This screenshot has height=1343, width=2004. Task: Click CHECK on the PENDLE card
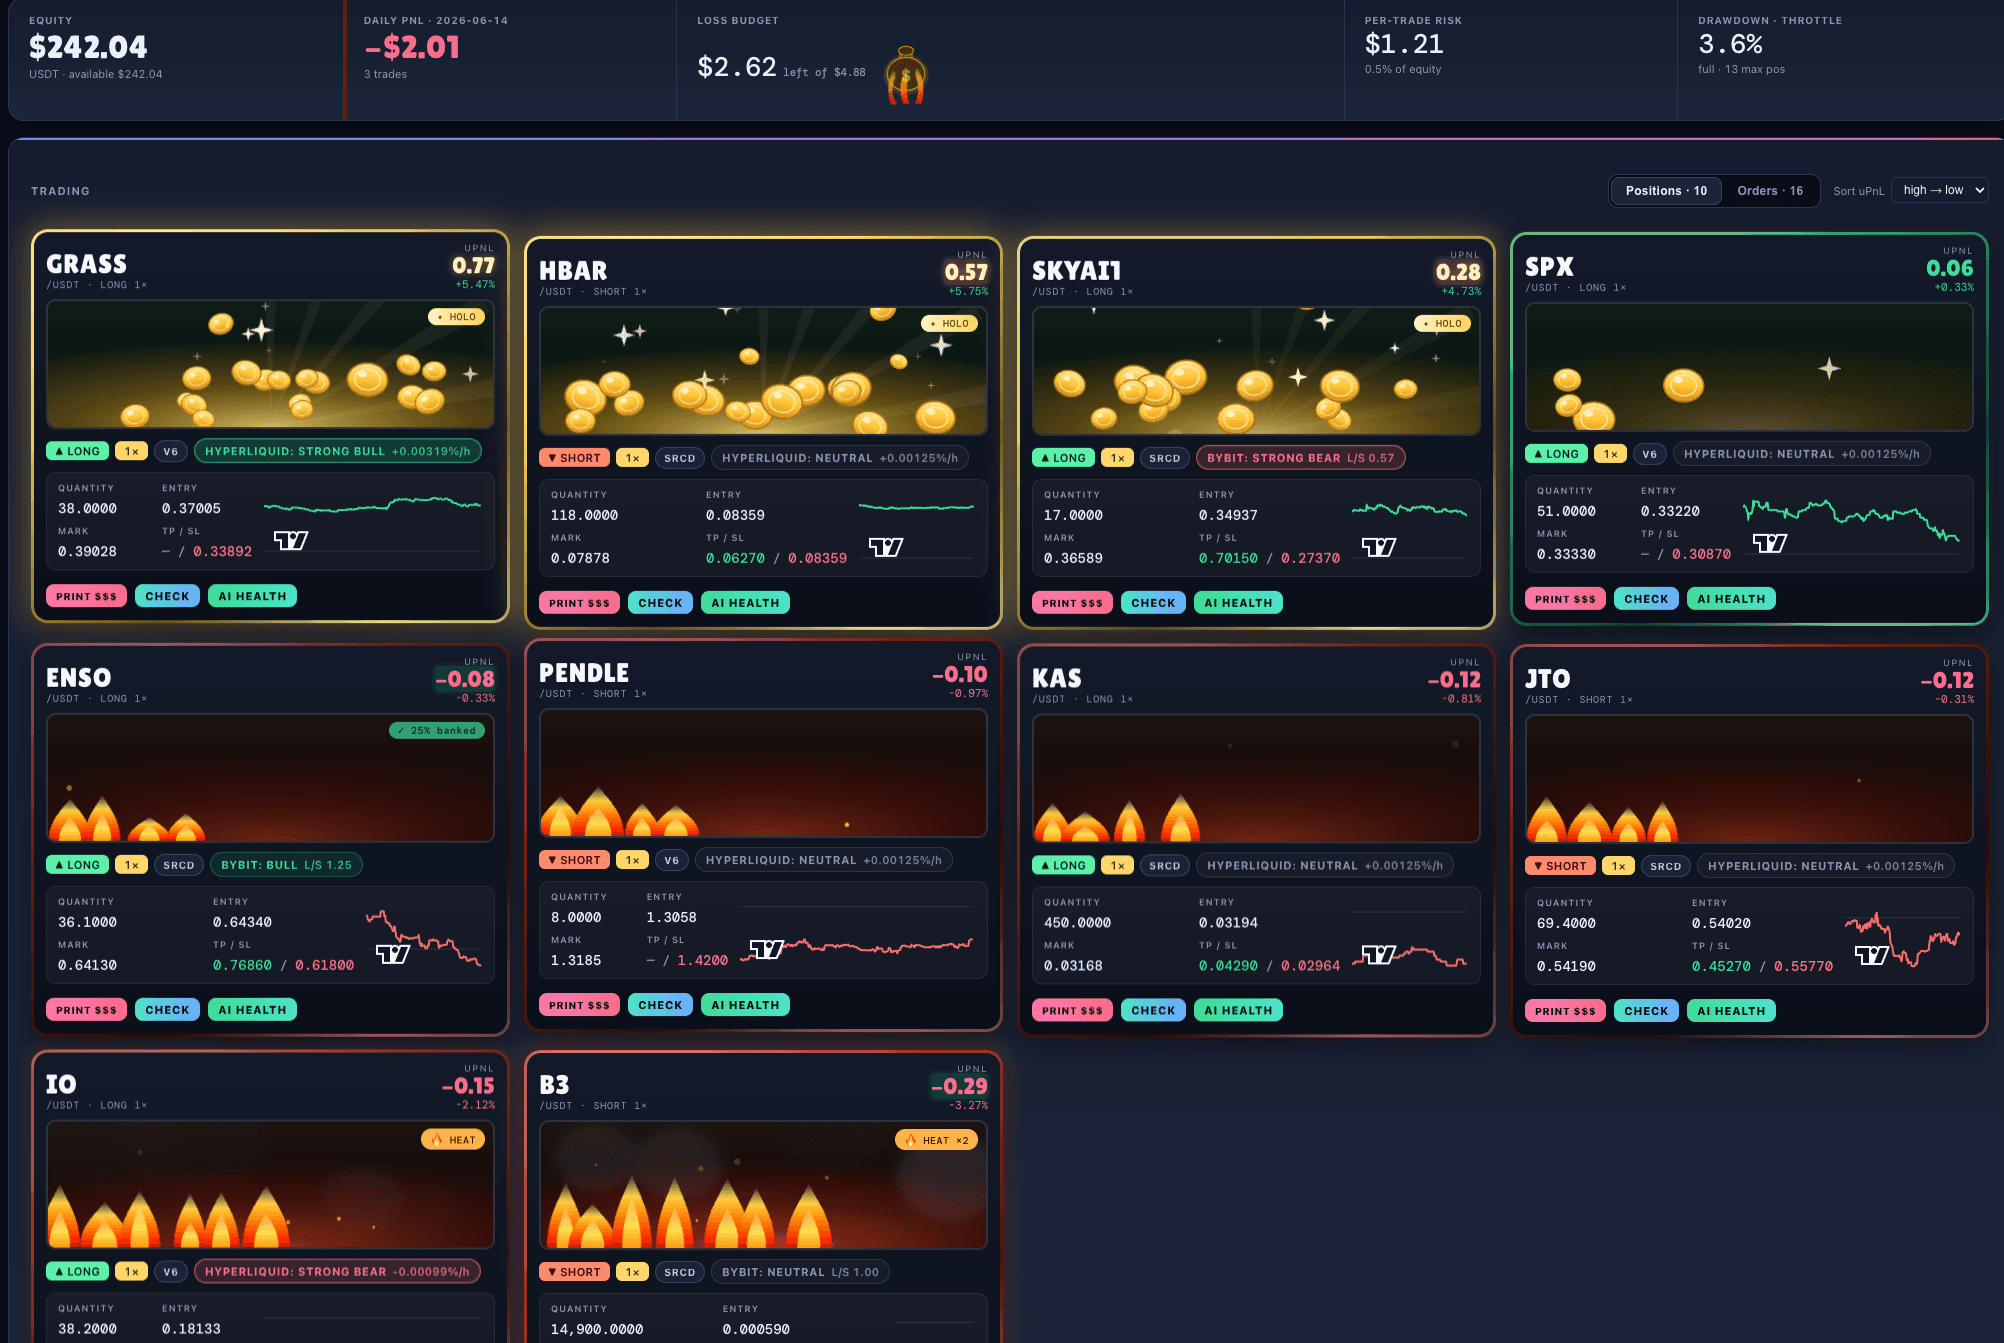pos(660,1005)
